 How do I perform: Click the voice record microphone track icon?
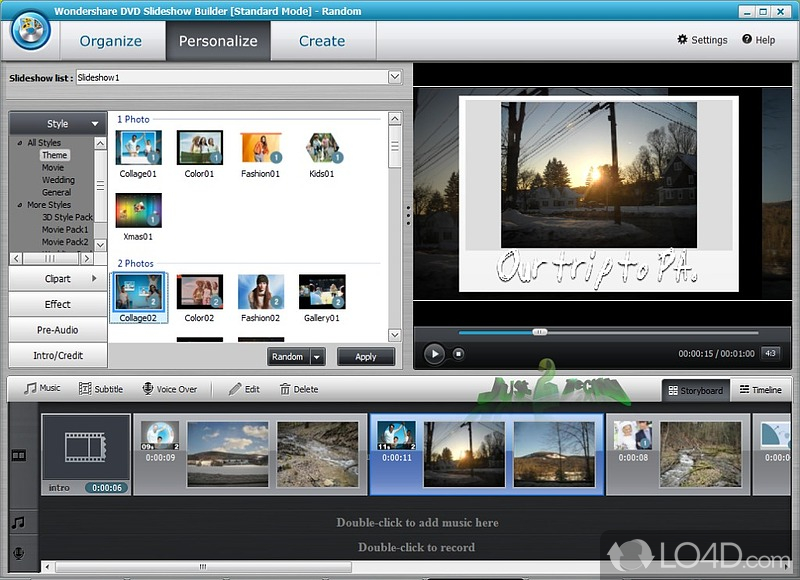click(x=19, y=553)
